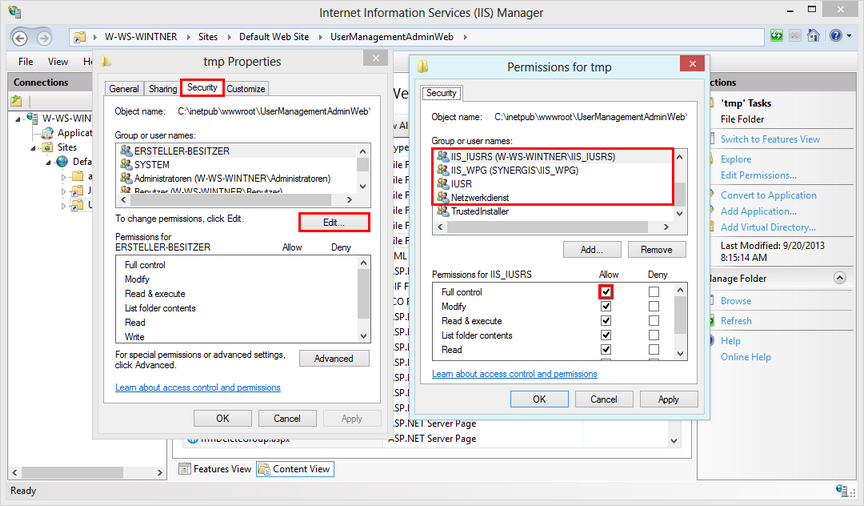Toggle Allow Modify checkbox for IIS_IUSRS
This screenshot has height=506, width=864.
tap(606, 306)
